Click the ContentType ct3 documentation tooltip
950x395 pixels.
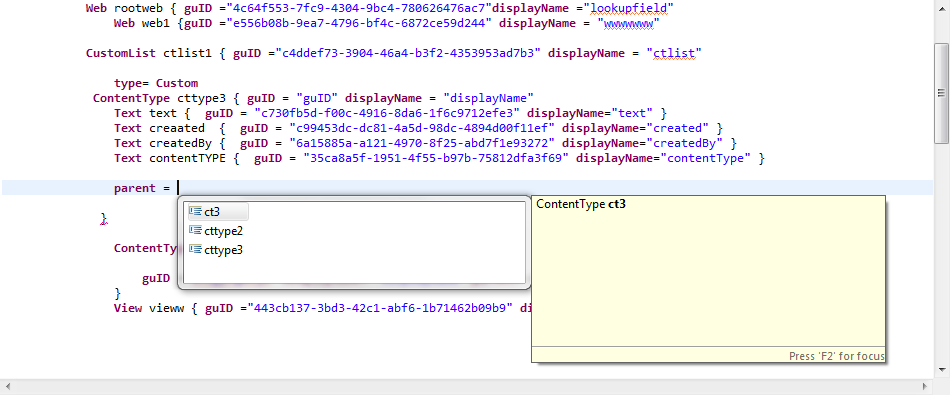pos(708,279)
